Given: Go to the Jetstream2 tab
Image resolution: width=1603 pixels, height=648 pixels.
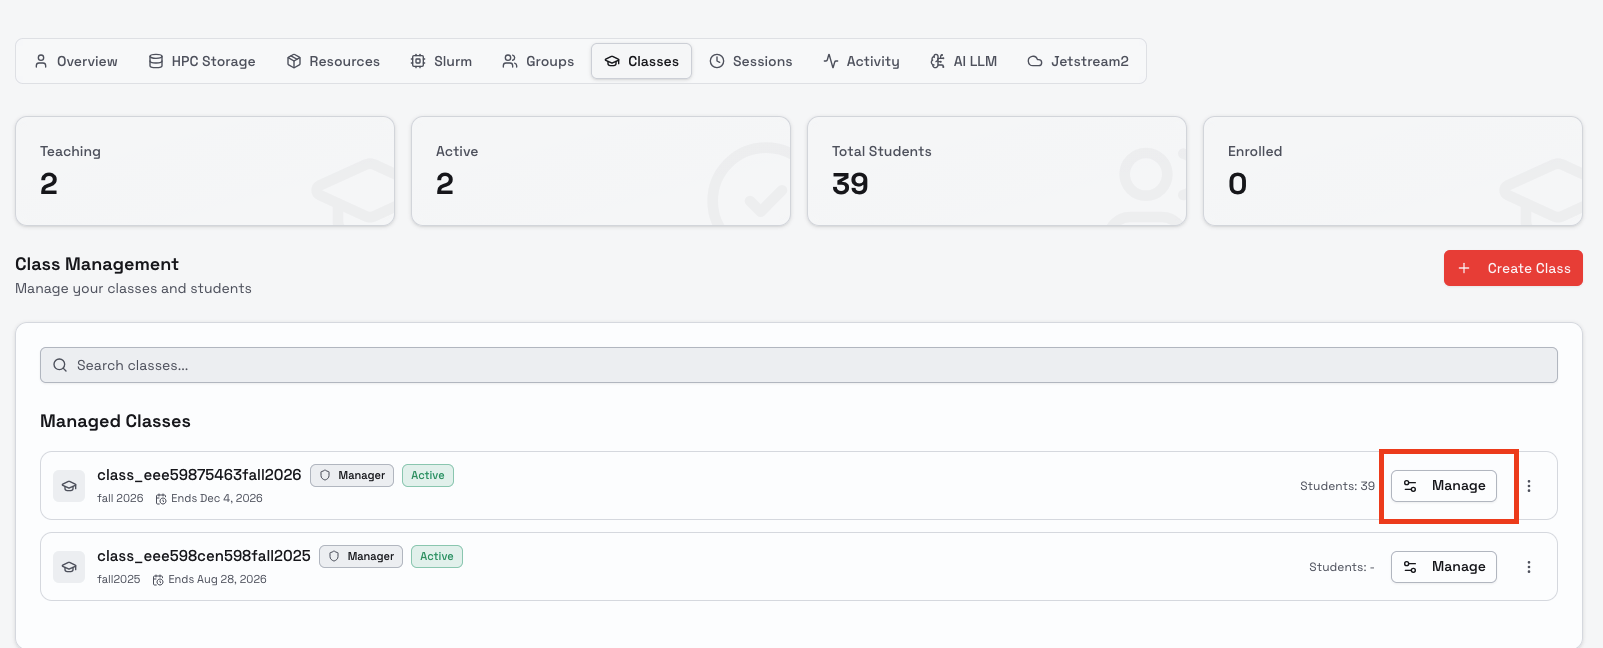Looking at the screenshot, I should tap(1078, 61).
